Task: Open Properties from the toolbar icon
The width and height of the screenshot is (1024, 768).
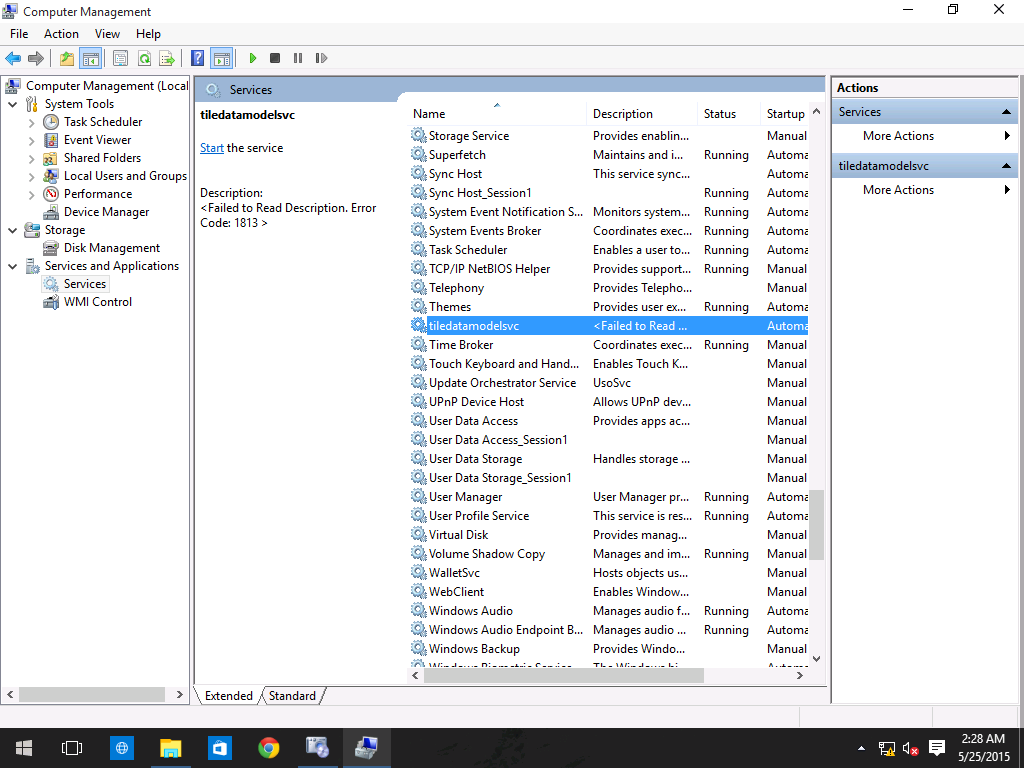Action: 120,58
